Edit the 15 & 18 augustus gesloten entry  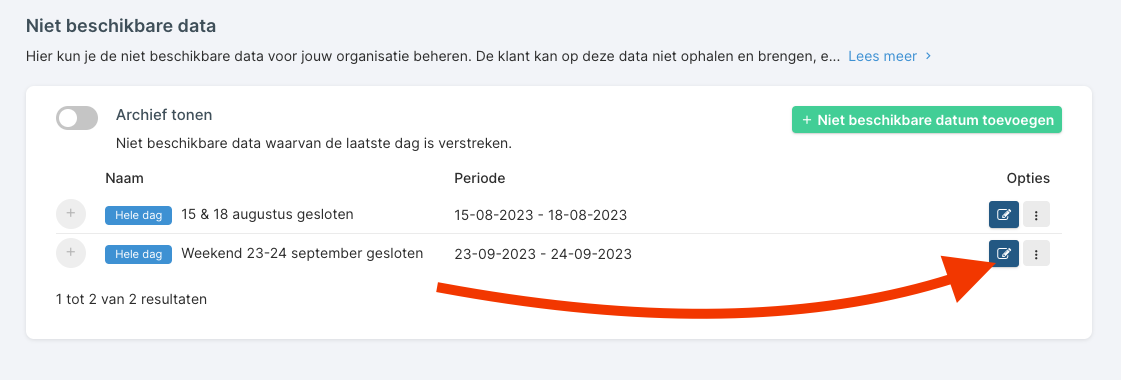(1004, 214)
